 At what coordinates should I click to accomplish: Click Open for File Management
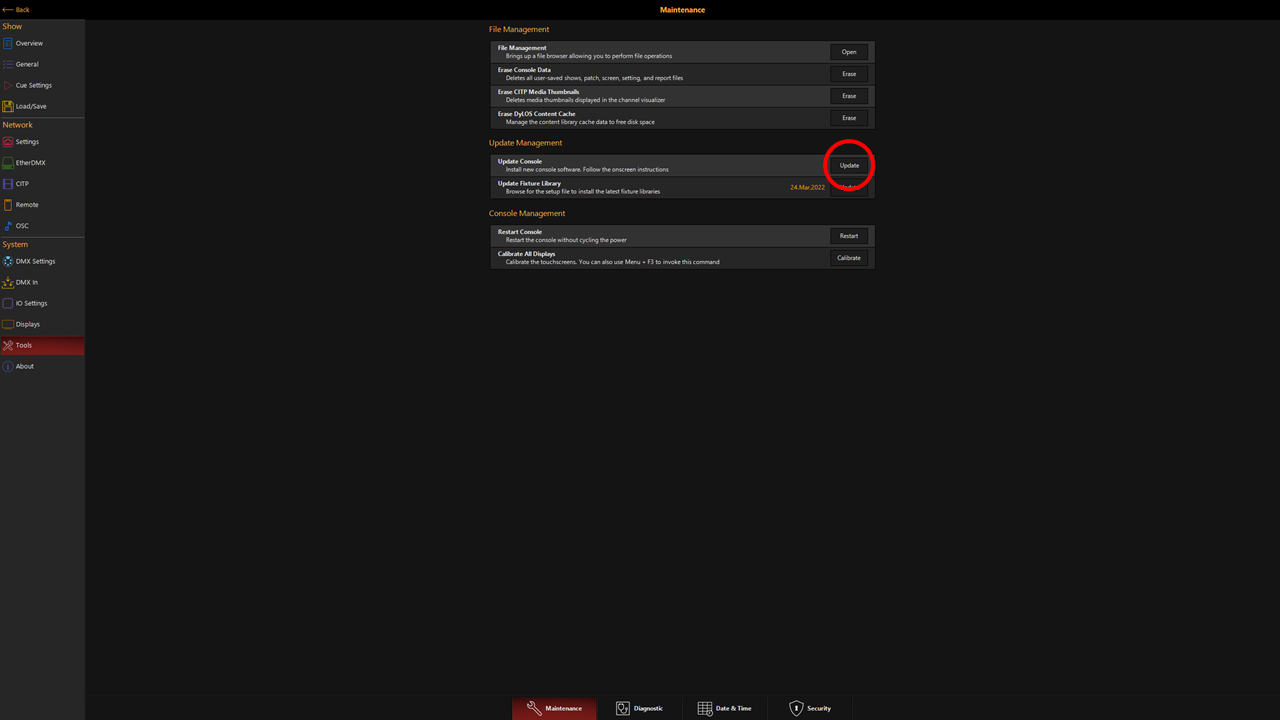(849, 52)
